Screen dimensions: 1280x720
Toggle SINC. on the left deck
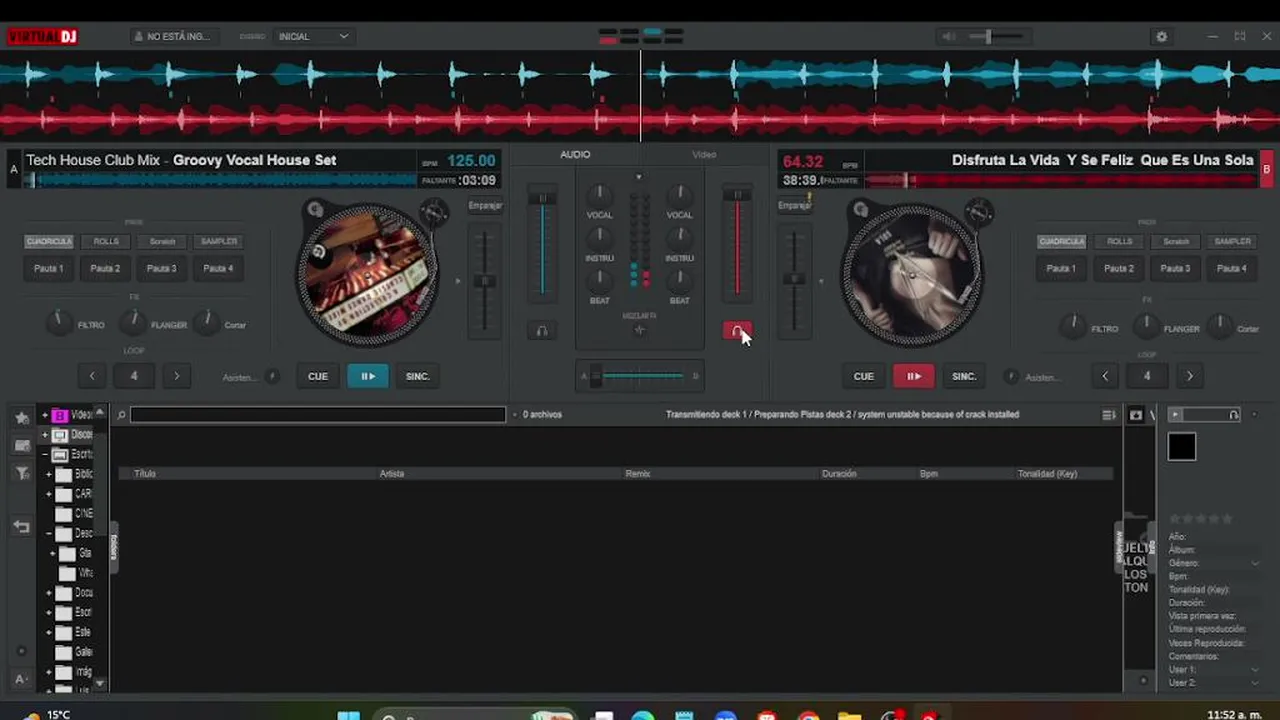[417, 376]
